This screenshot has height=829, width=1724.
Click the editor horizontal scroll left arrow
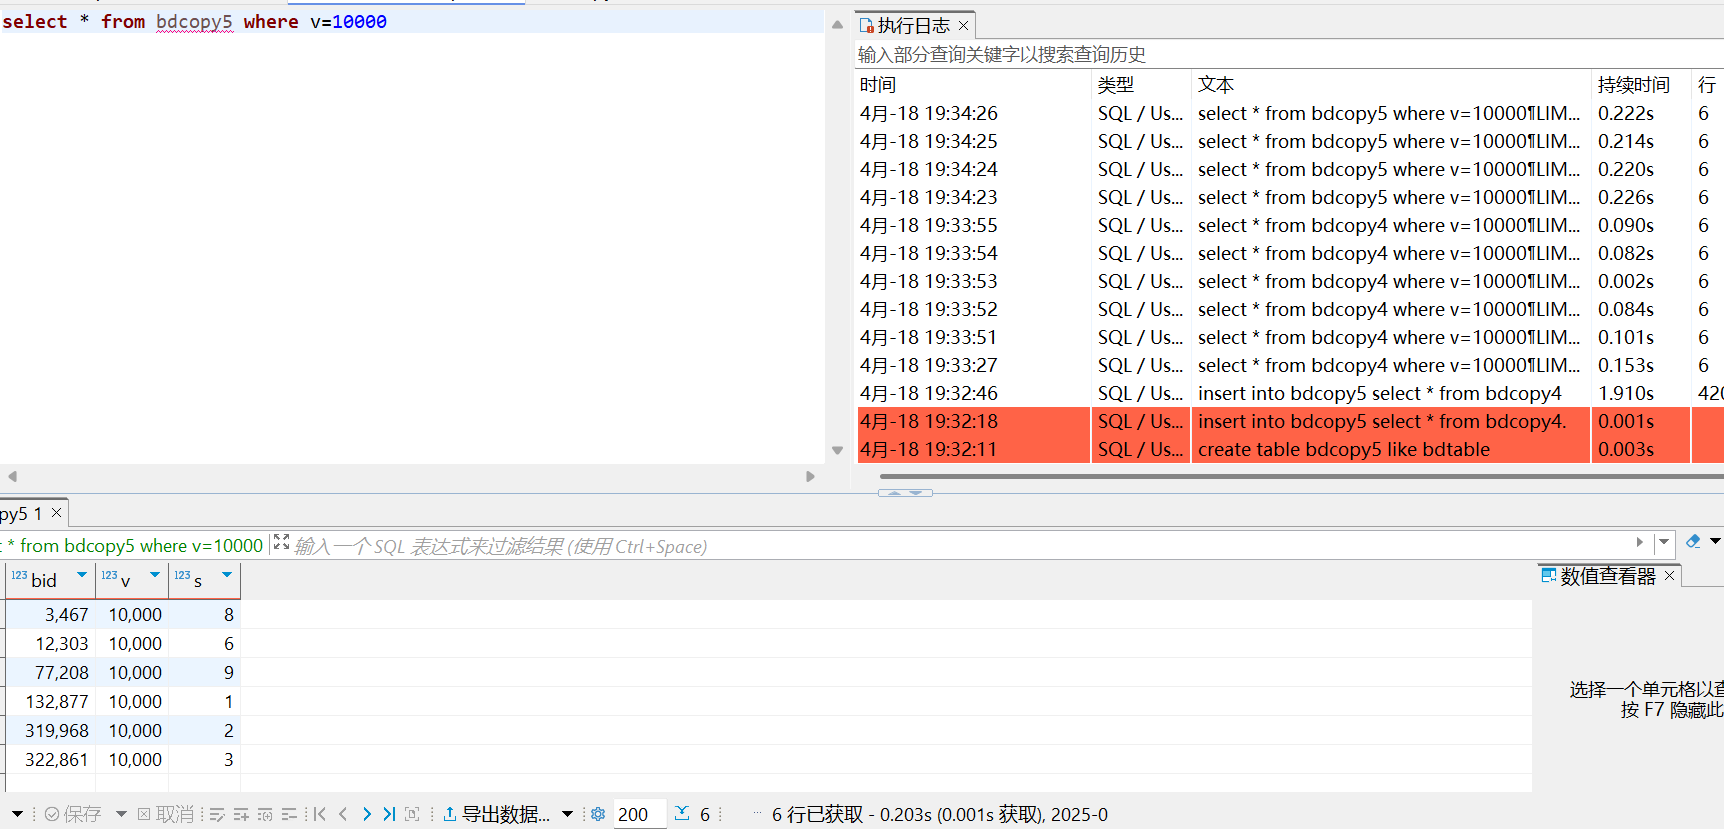click(12, 477)
